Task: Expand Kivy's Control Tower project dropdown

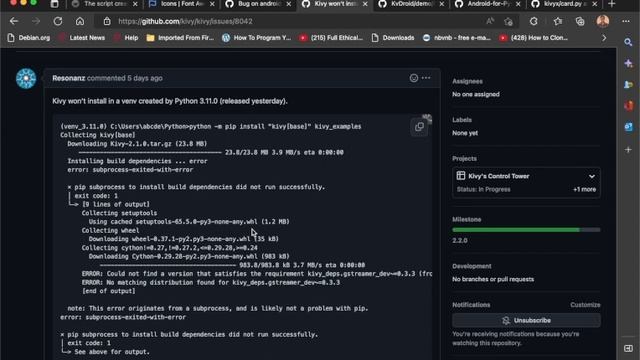Action: [x=591, y=176]
